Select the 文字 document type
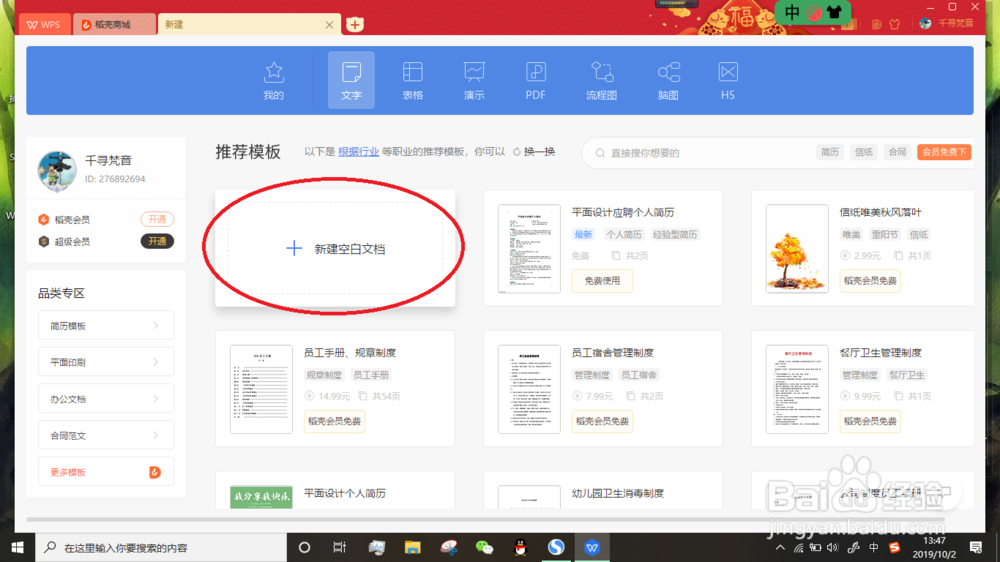Screen dimensions: 1000x562 tap(351, 81)
